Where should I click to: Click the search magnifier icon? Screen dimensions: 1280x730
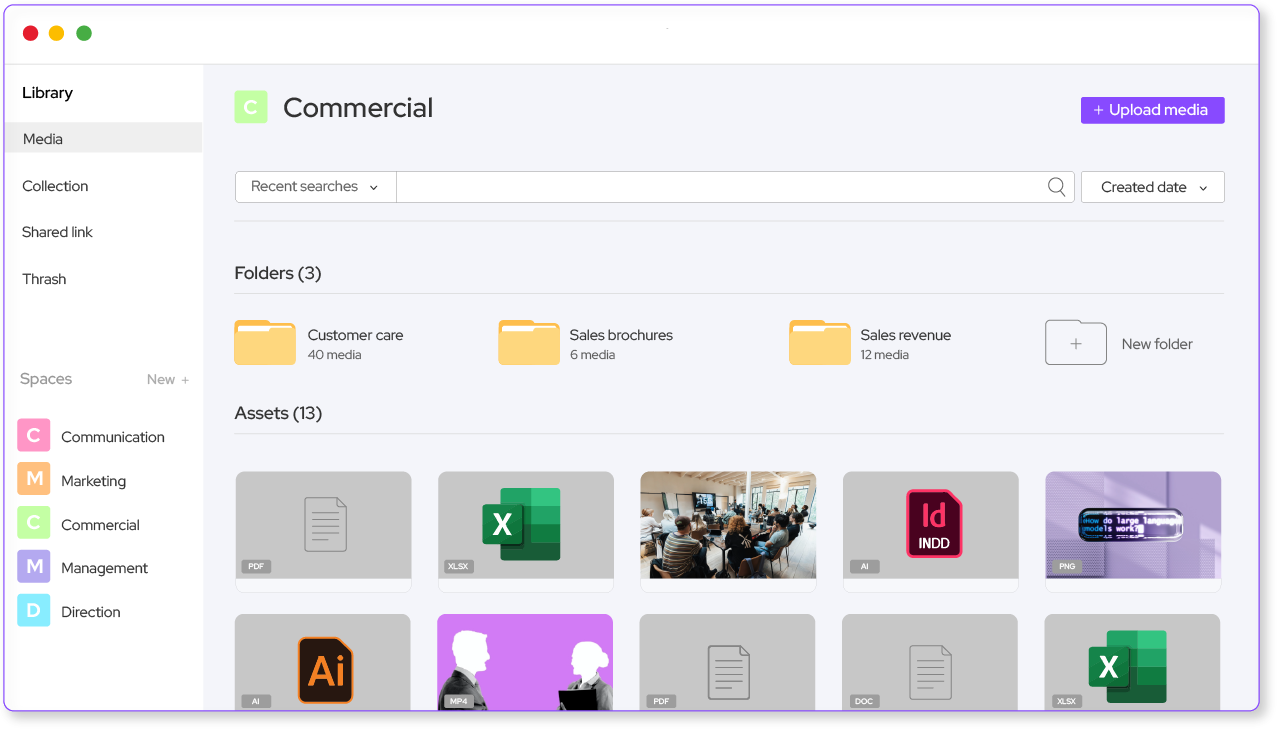[1056, 186]
